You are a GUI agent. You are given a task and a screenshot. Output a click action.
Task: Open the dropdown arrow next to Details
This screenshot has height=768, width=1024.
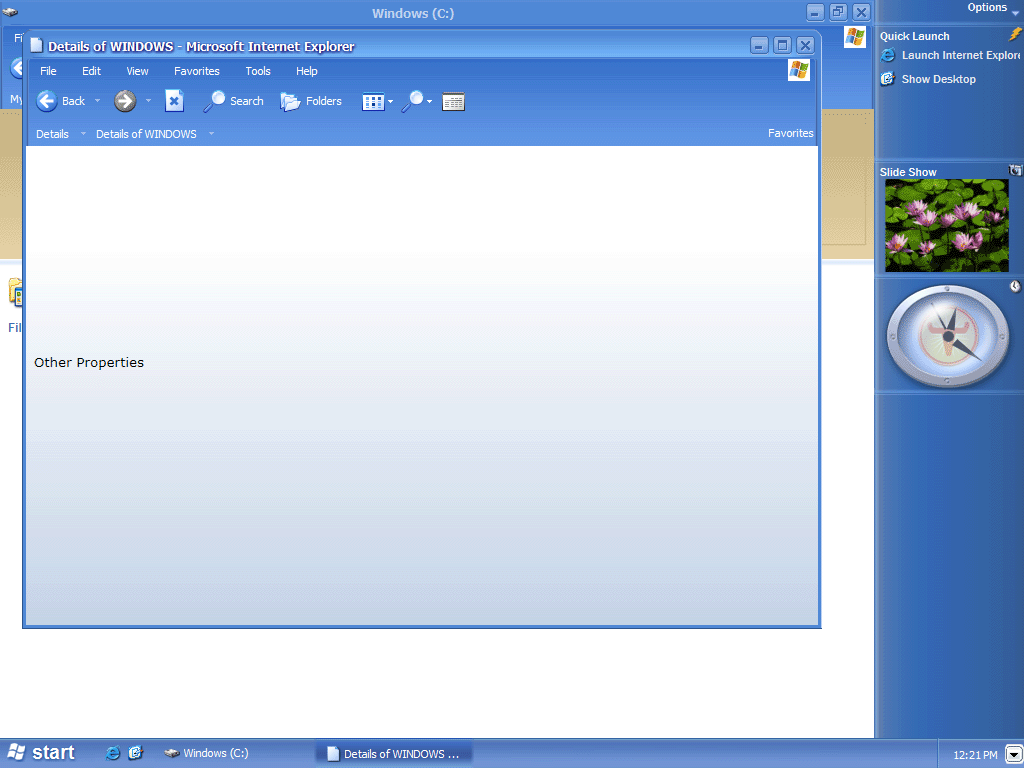click(83, 134)
